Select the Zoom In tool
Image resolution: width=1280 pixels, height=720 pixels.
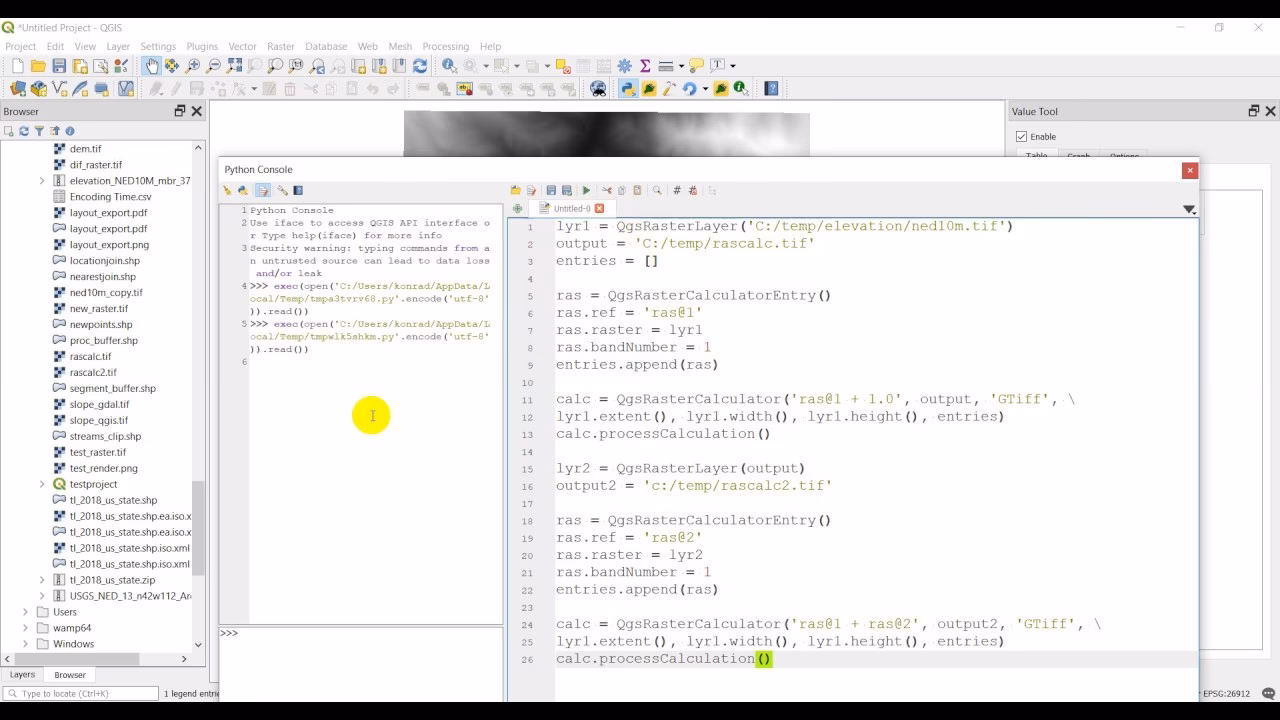pos(191,64)
